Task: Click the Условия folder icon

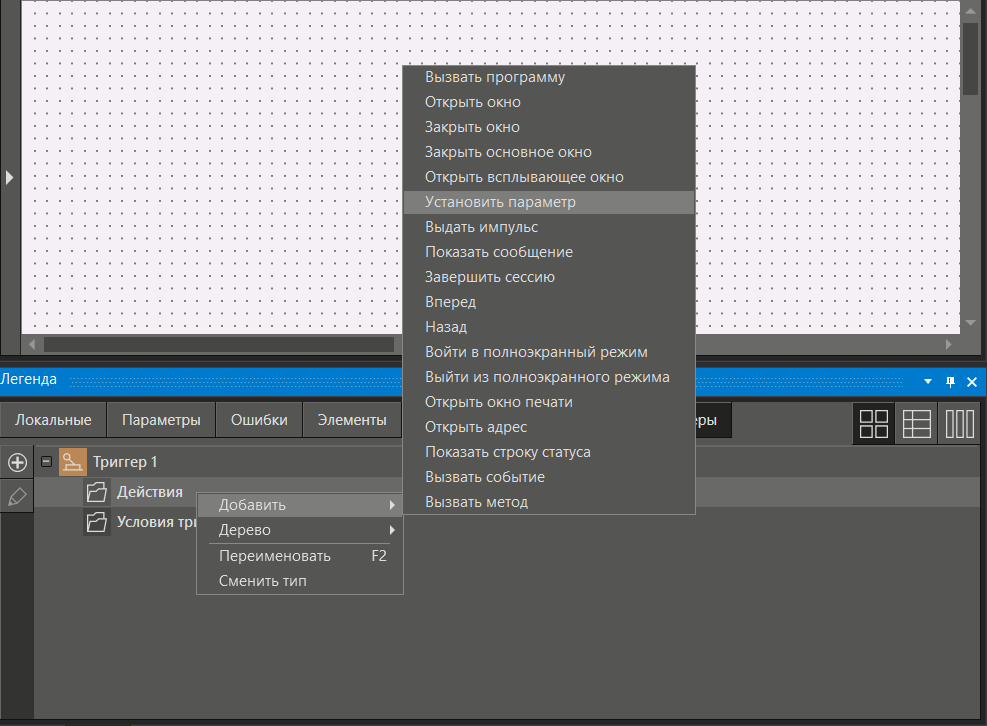Action: 97,522
